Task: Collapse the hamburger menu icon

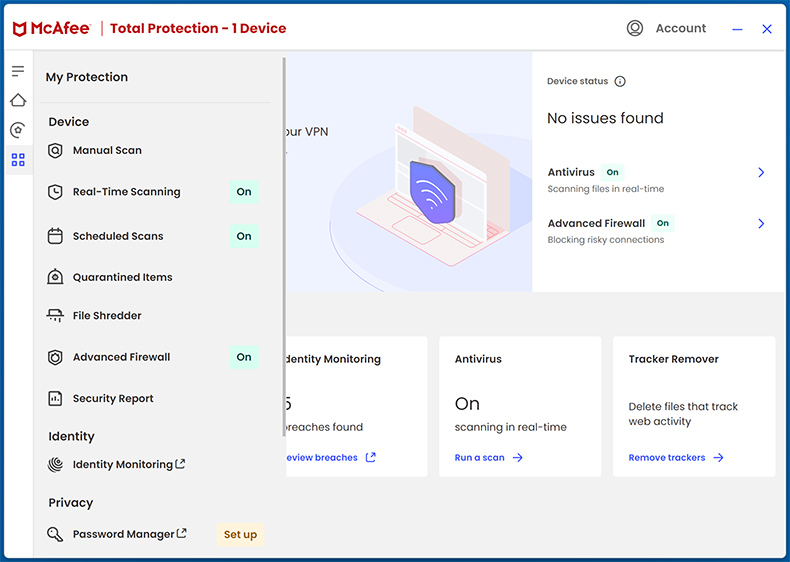Action: (x=18, y=71)
